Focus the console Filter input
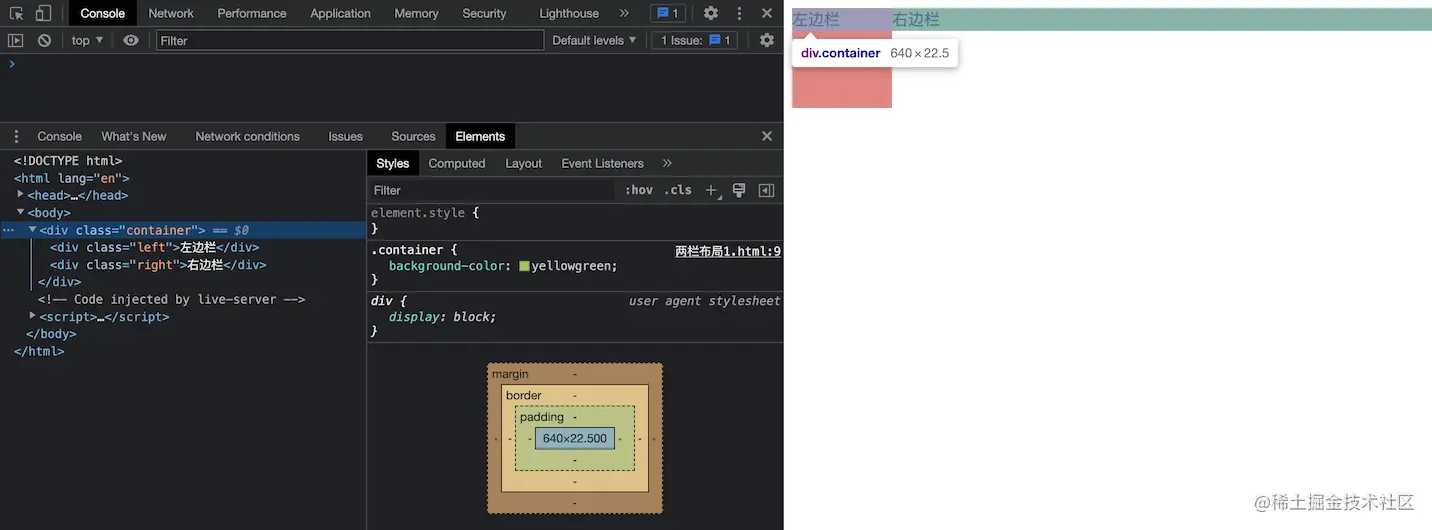The height and width of the screenshot is (530, 1432). click(350, 40)
